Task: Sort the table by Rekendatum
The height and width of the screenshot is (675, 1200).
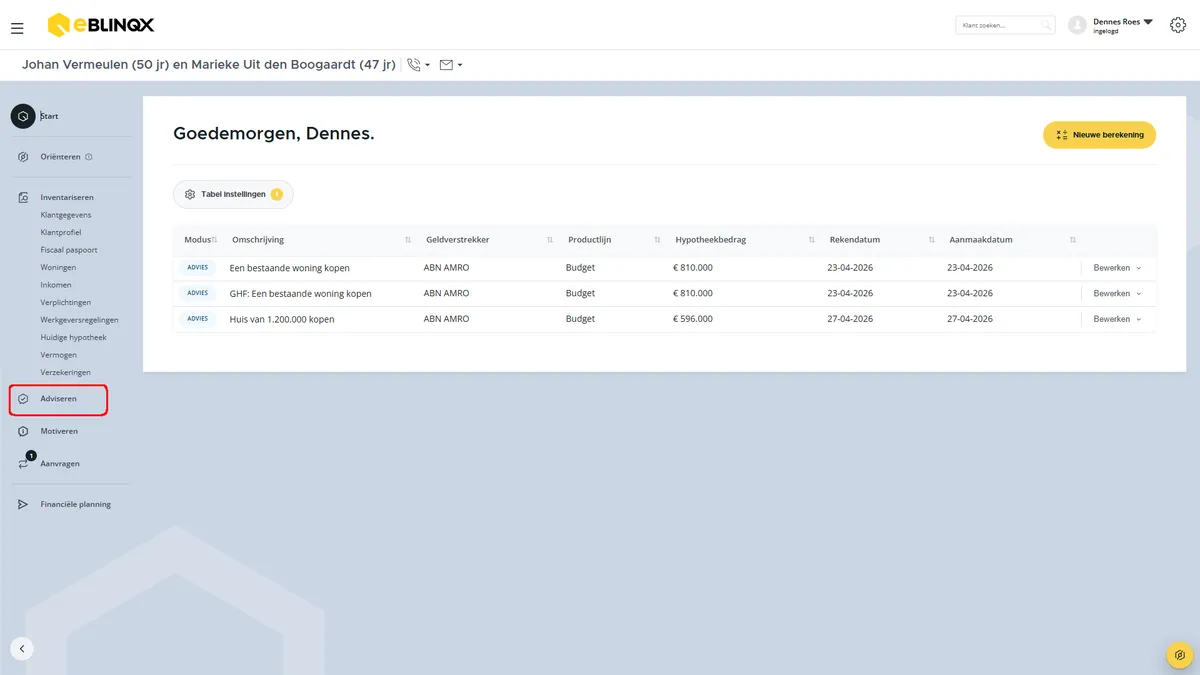Action: click(931, 240)
